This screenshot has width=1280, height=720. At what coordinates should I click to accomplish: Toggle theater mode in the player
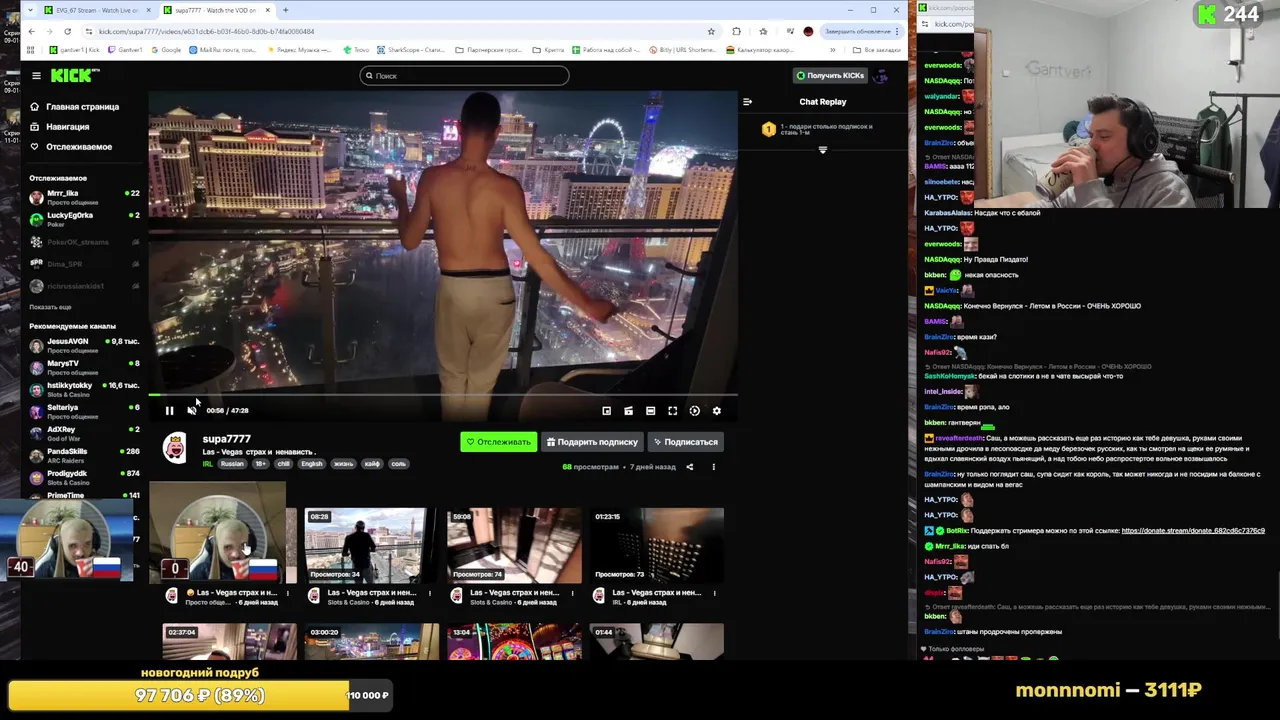pos(650,411)
